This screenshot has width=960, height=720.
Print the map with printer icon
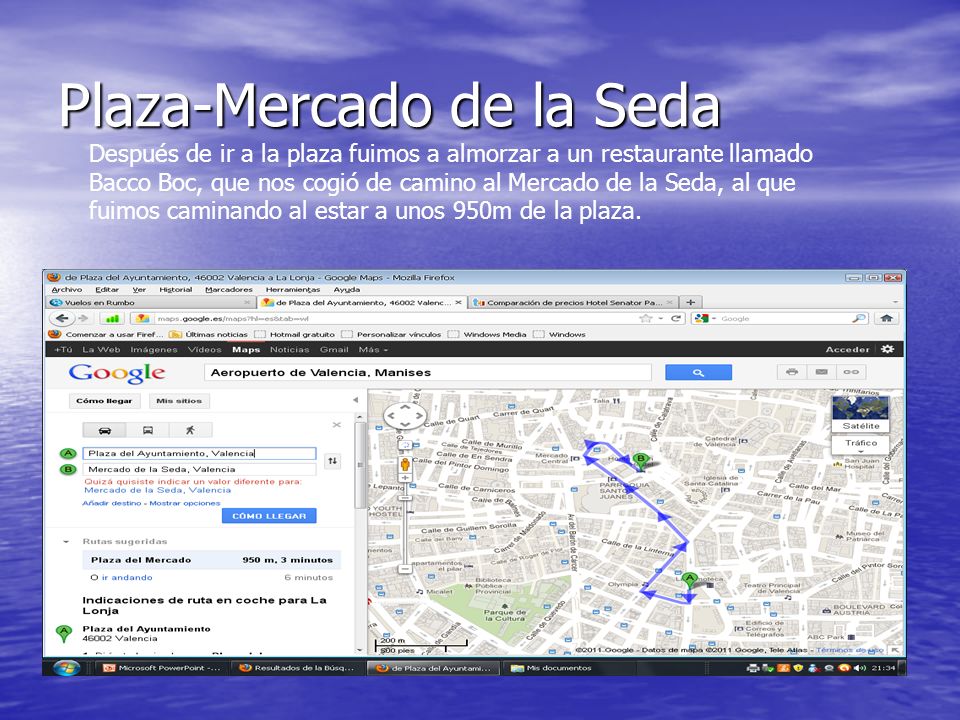pos(792,372)
